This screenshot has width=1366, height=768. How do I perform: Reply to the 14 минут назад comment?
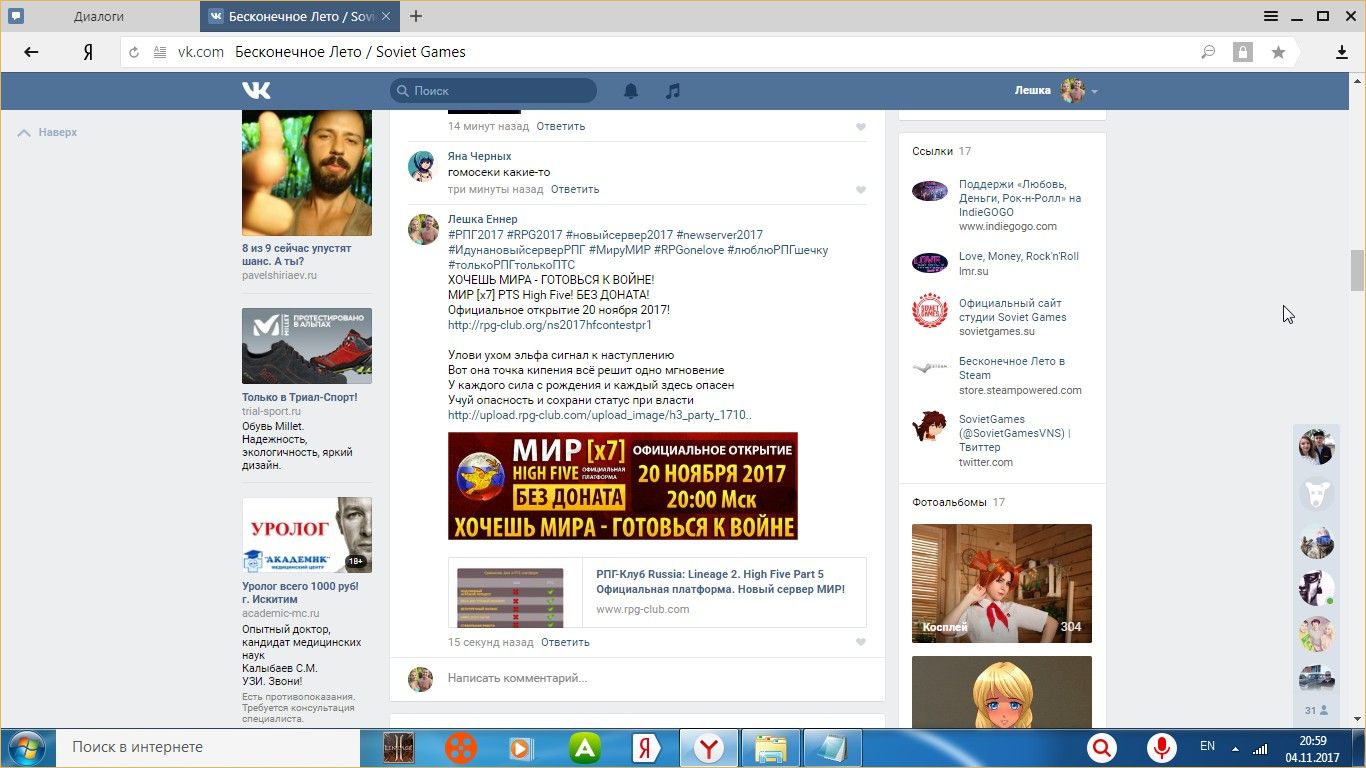coord(561,126)
